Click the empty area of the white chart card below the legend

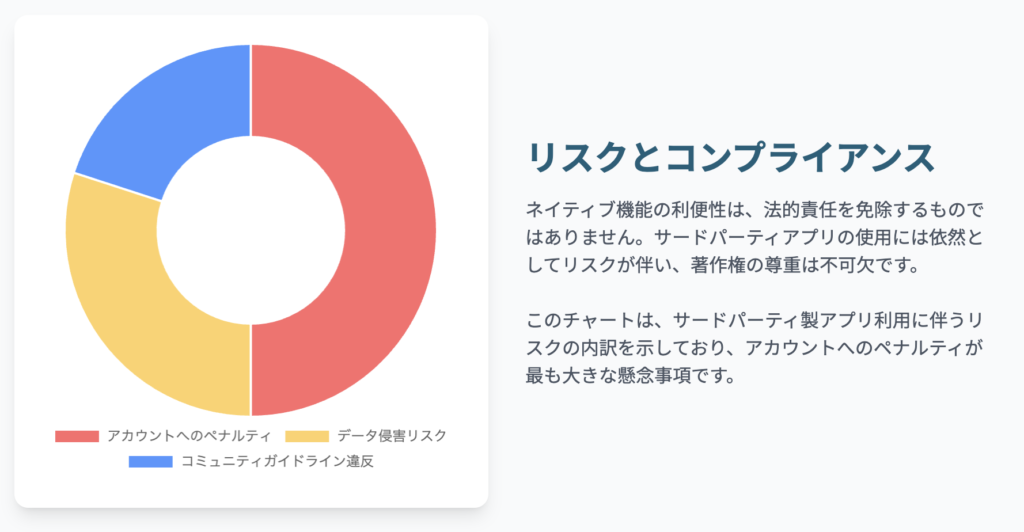click(x=251, y=488)
